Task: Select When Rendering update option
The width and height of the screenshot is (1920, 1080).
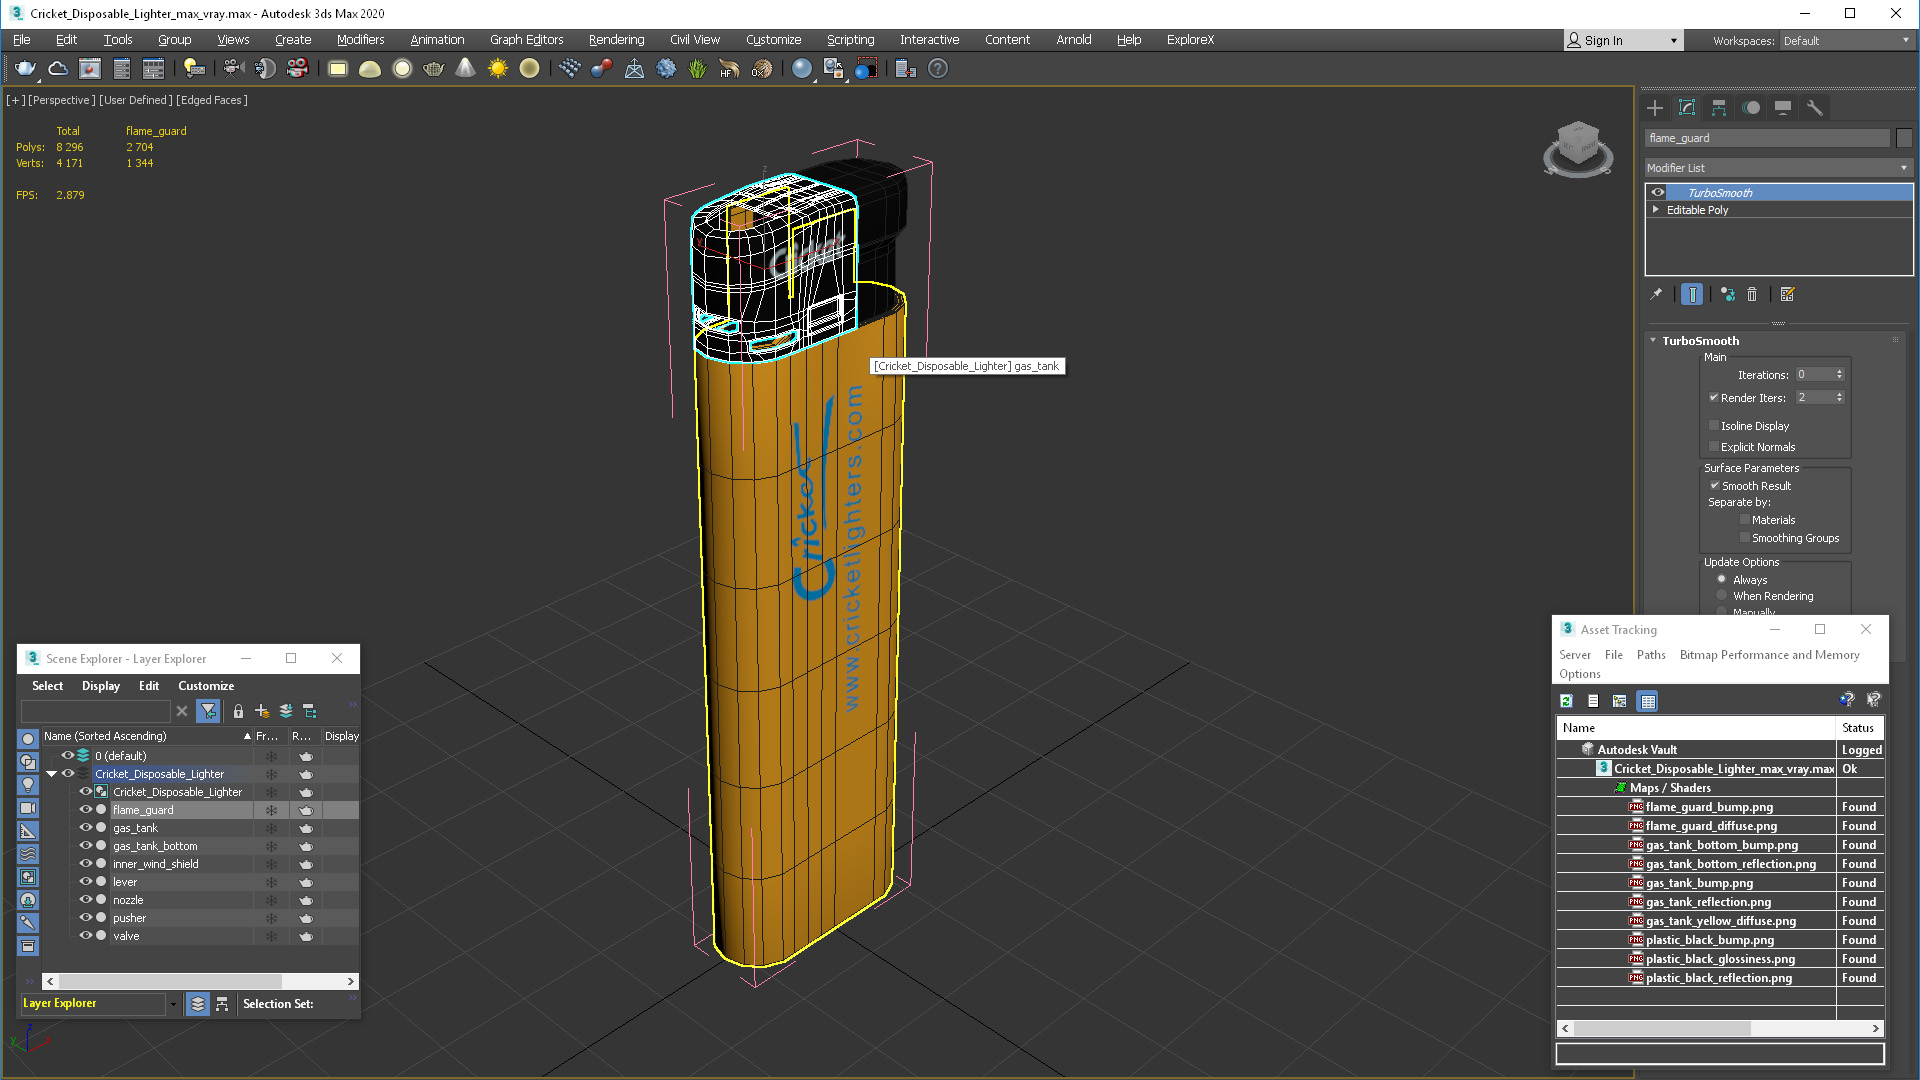Action: [x=1722, y=595]
